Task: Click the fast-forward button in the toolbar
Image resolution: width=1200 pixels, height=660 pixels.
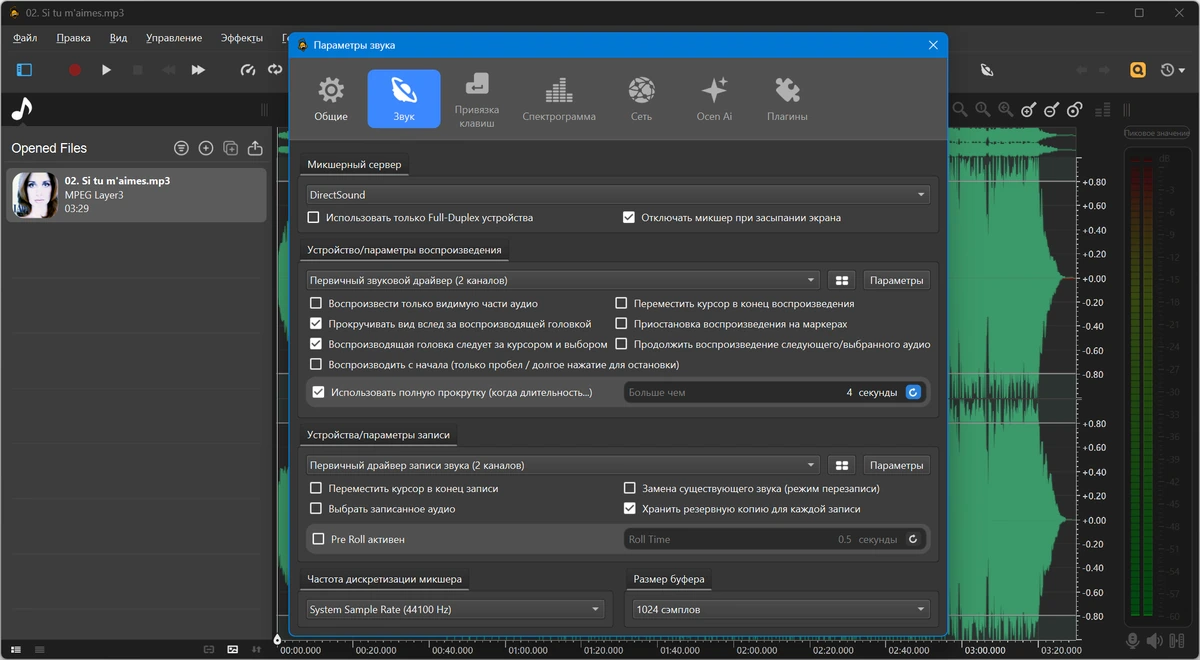Action: [198, 70]
